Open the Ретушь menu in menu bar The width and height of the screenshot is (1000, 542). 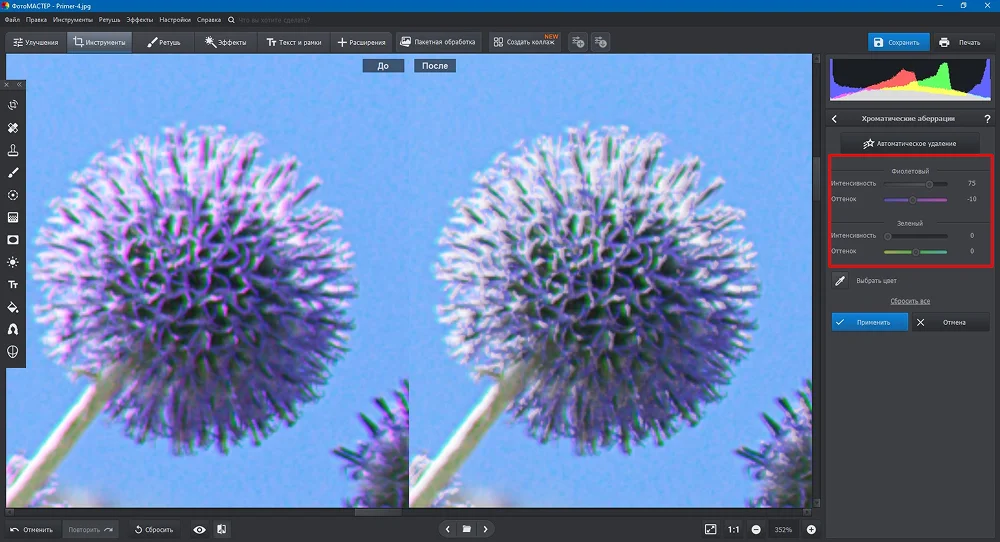point(109,20)
